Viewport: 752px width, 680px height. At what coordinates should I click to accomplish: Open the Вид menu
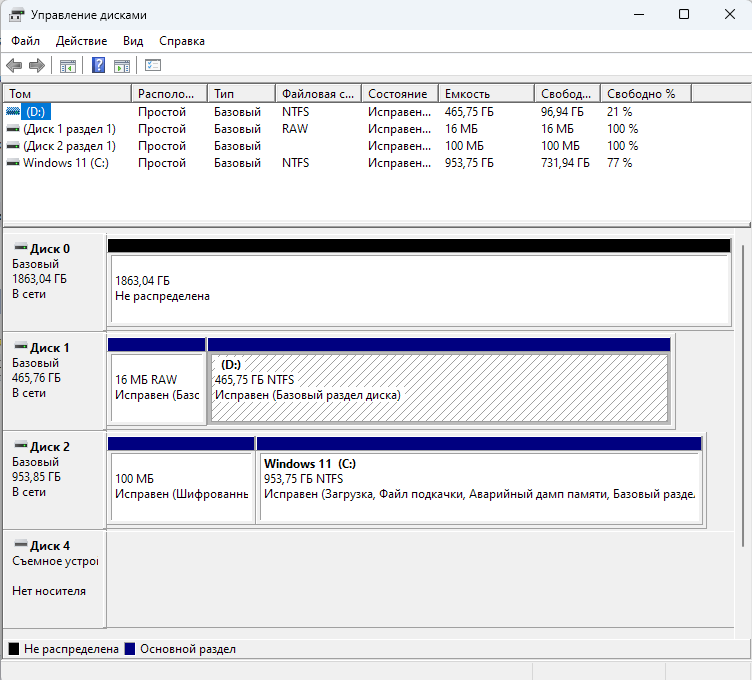[133, 41]
